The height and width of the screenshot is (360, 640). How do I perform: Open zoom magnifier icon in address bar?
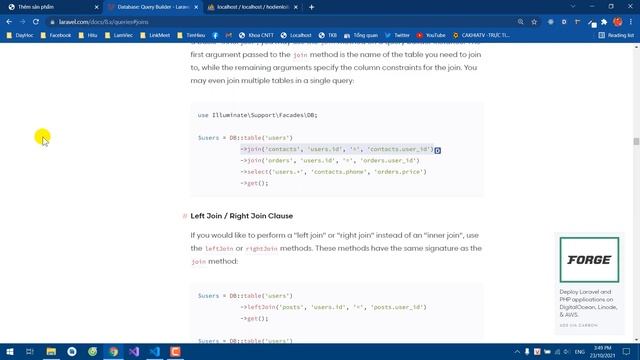pyautogui.click(x=520, y=22)
